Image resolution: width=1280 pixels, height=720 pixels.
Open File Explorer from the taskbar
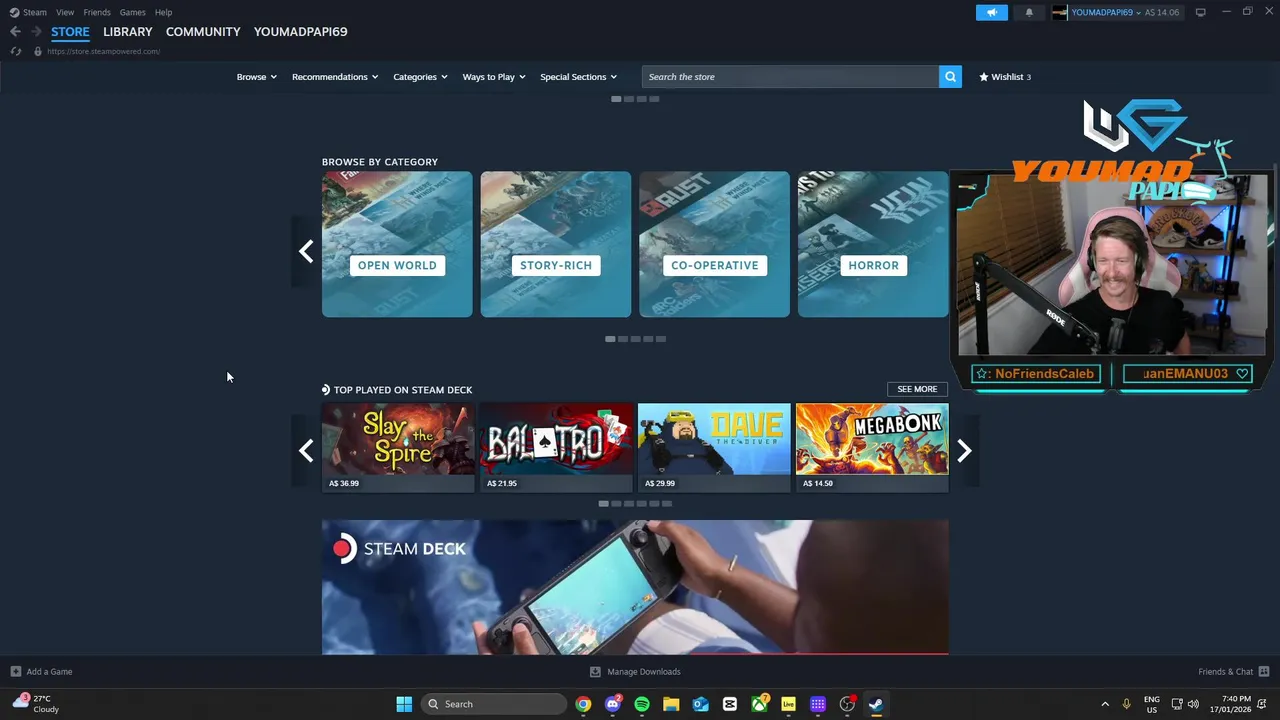tap(671, 704)
